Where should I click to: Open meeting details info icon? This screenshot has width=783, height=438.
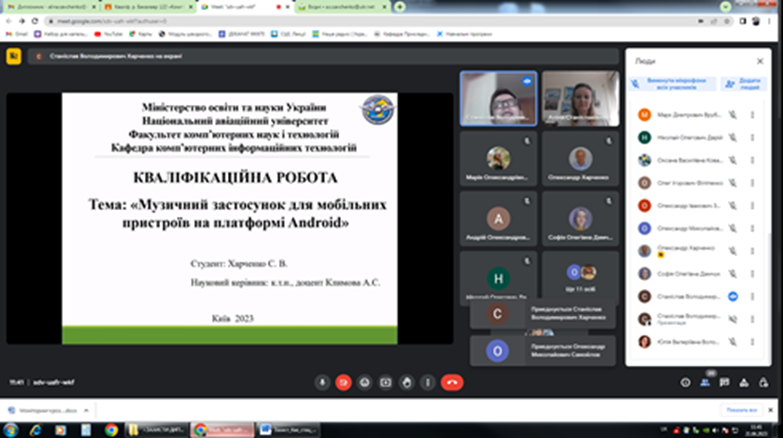tap(685, 383)
